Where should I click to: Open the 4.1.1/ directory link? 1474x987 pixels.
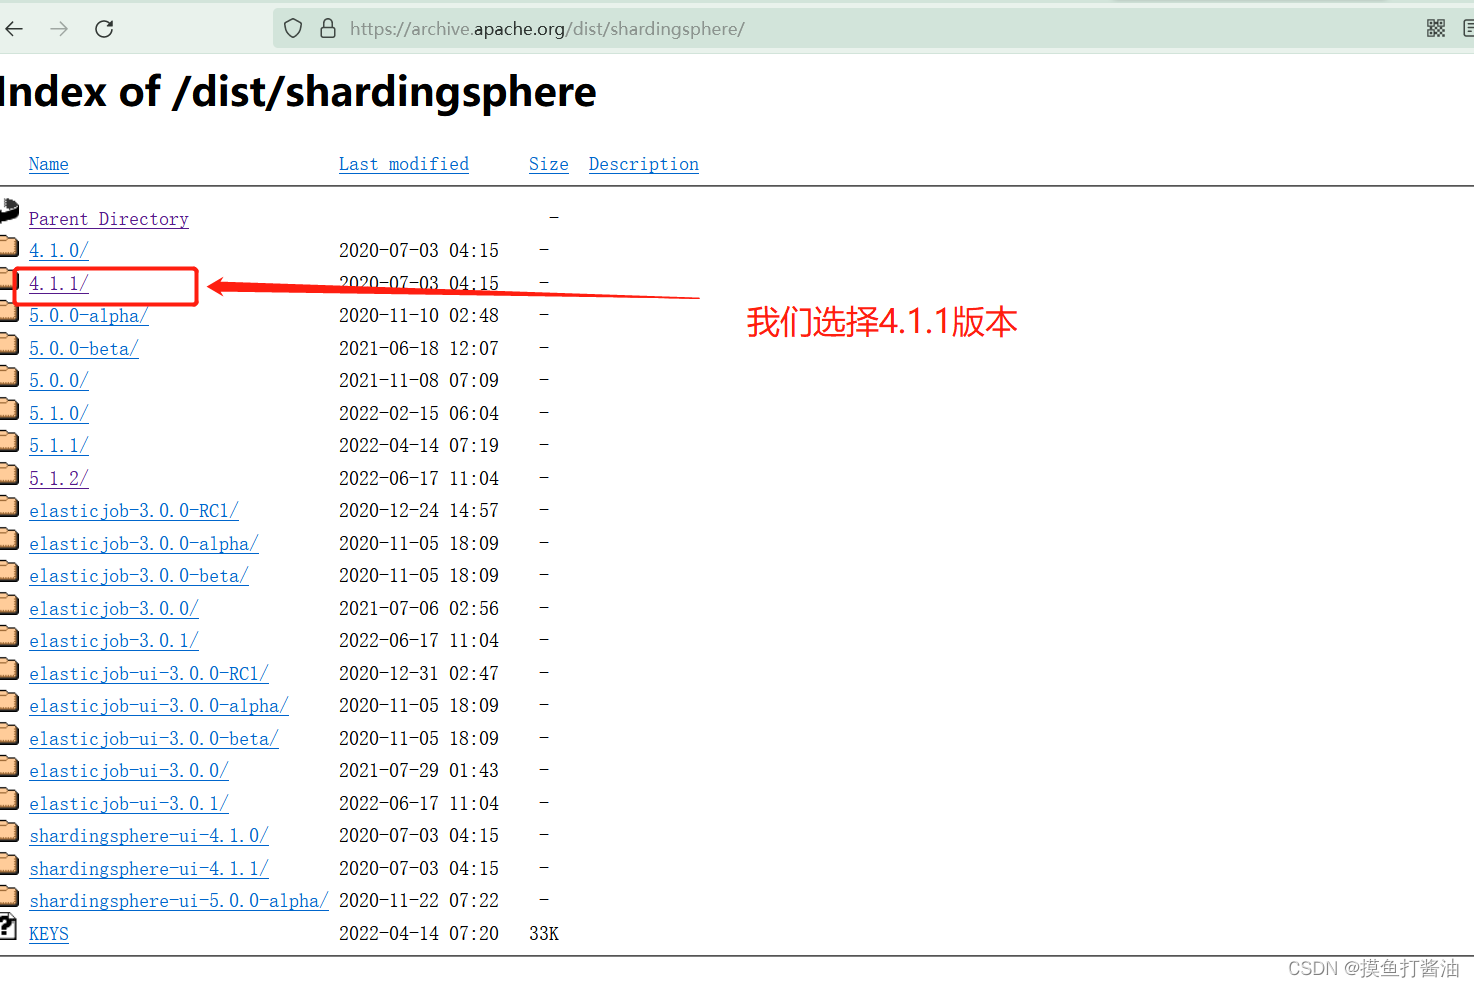pos(59,284)
